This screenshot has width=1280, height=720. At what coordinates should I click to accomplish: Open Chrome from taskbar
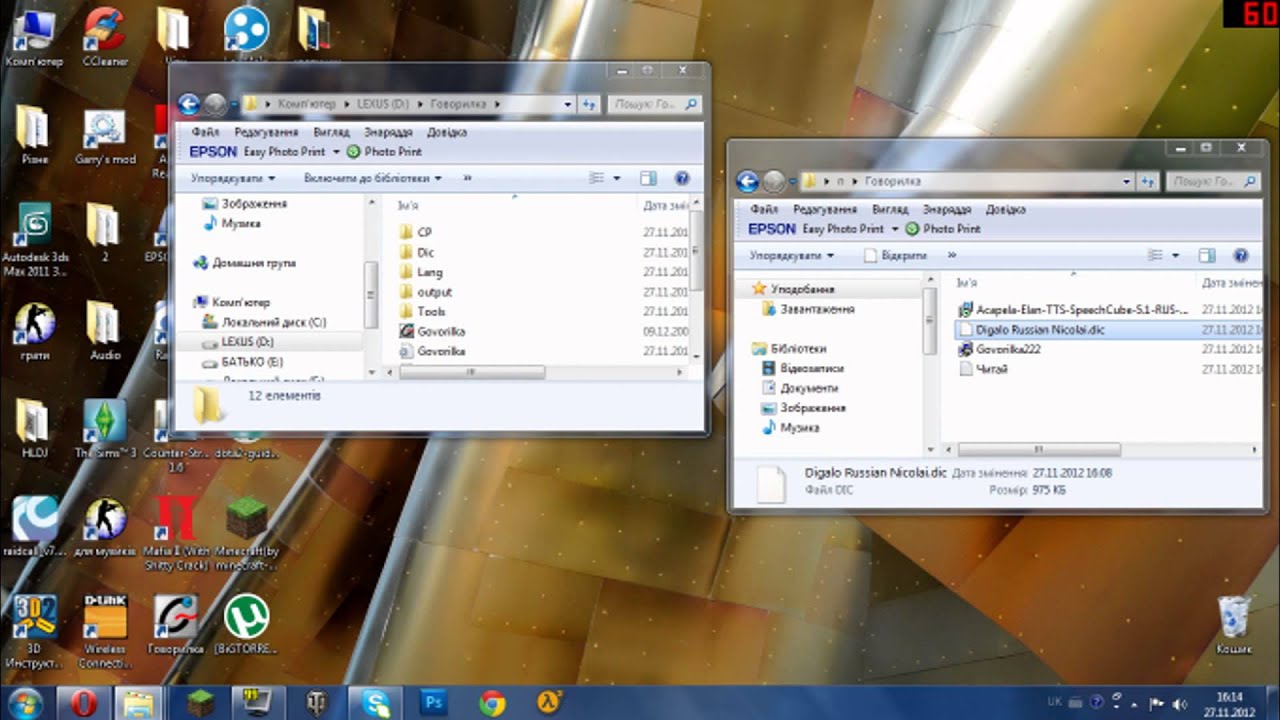[492, 703]
